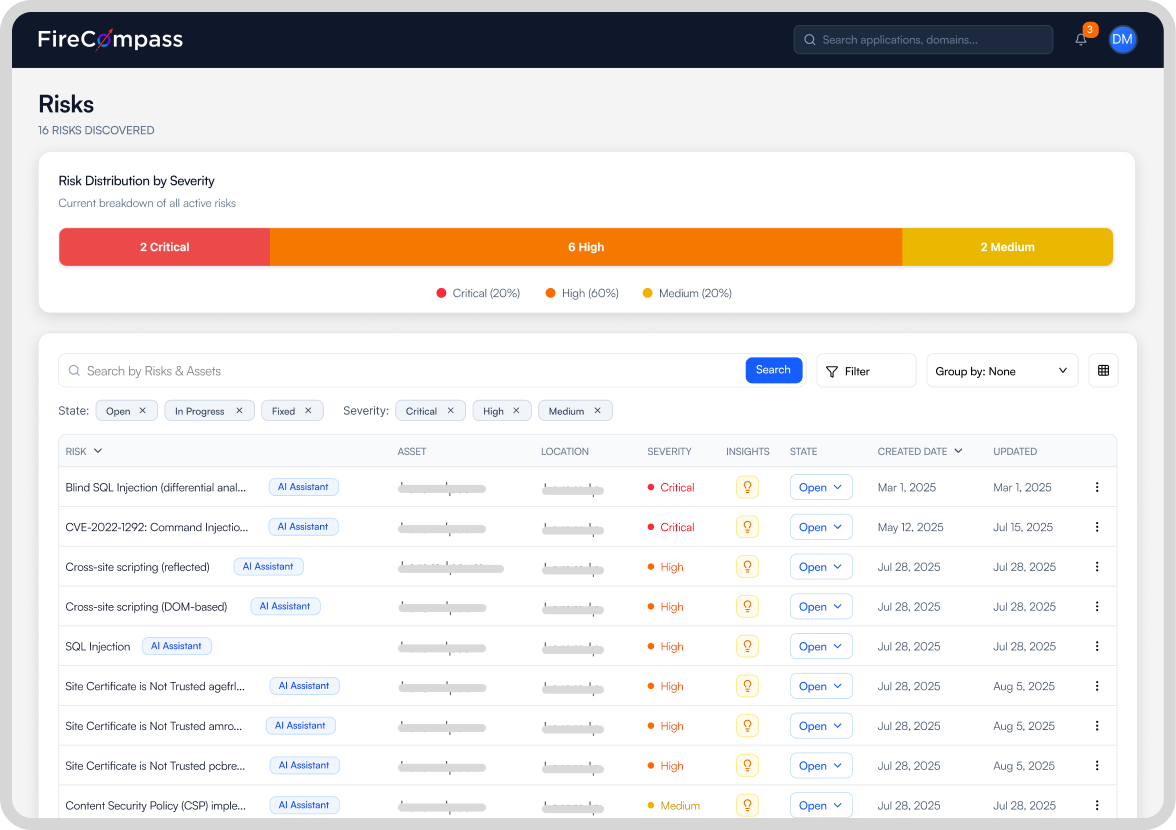Open the table grid view icon
The image size is (1176, 830).
tap(1103, 371)
